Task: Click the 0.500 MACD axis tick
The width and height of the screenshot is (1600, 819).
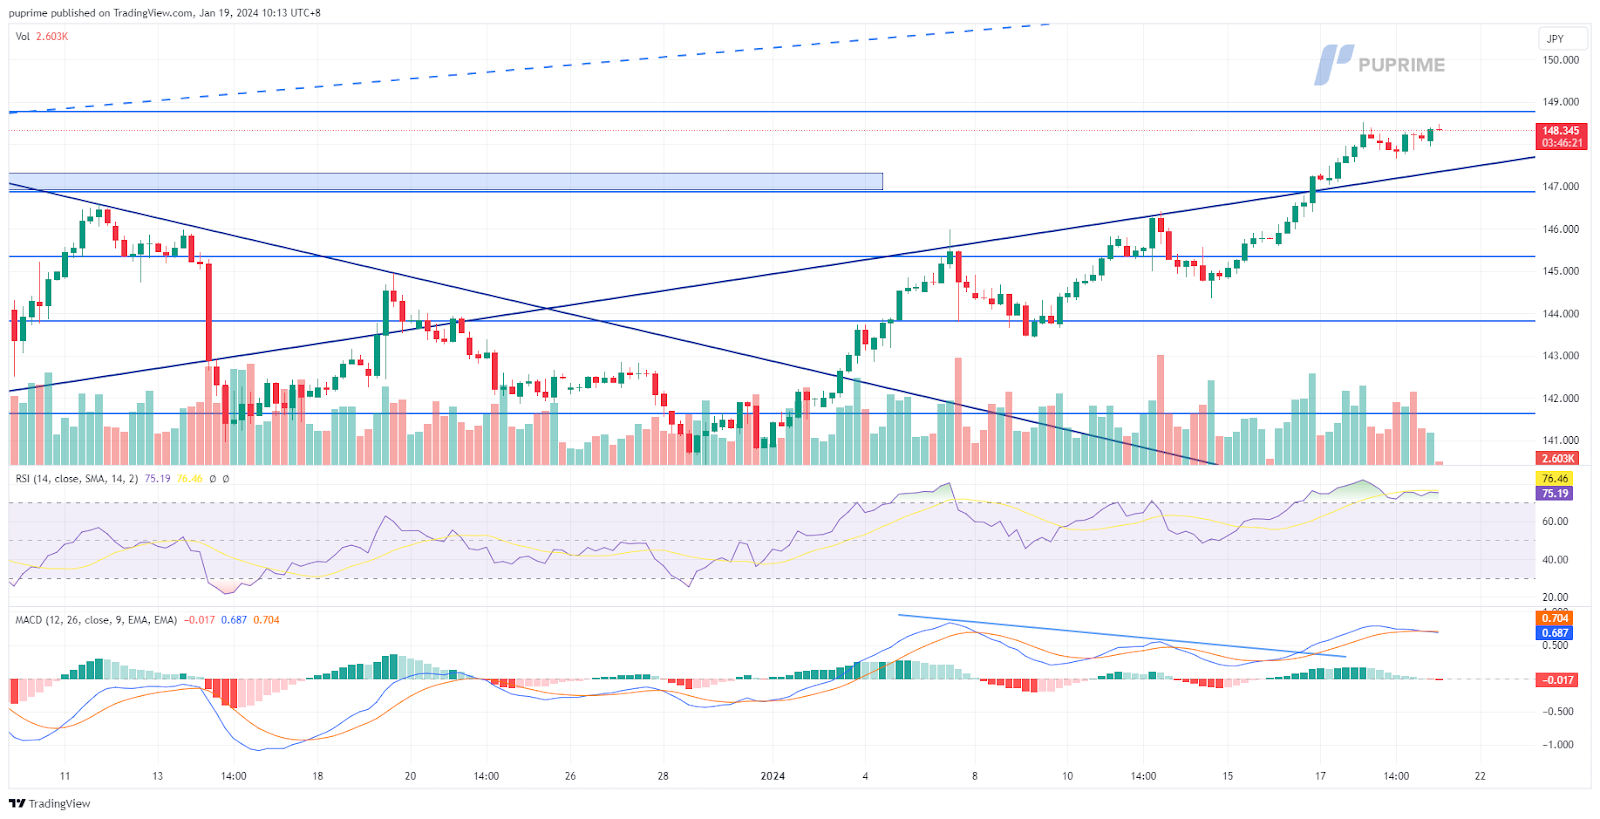Action: (x=1555, y=645)
